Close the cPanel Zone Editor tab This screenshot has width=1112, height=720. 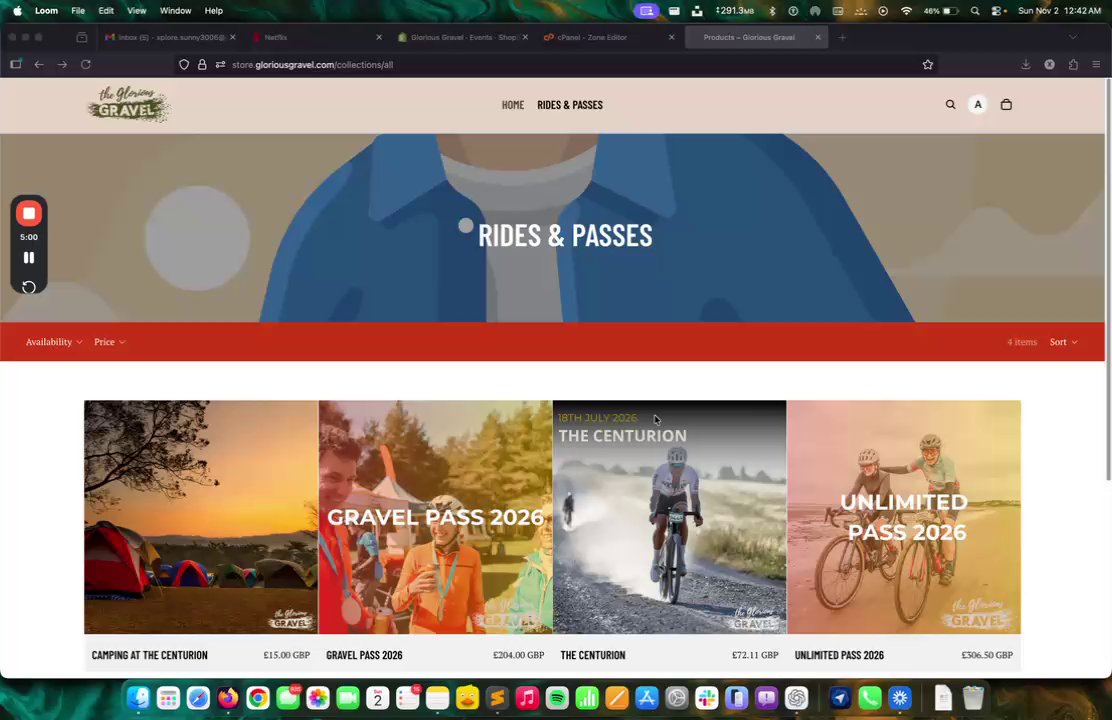[x=672, y=38]
